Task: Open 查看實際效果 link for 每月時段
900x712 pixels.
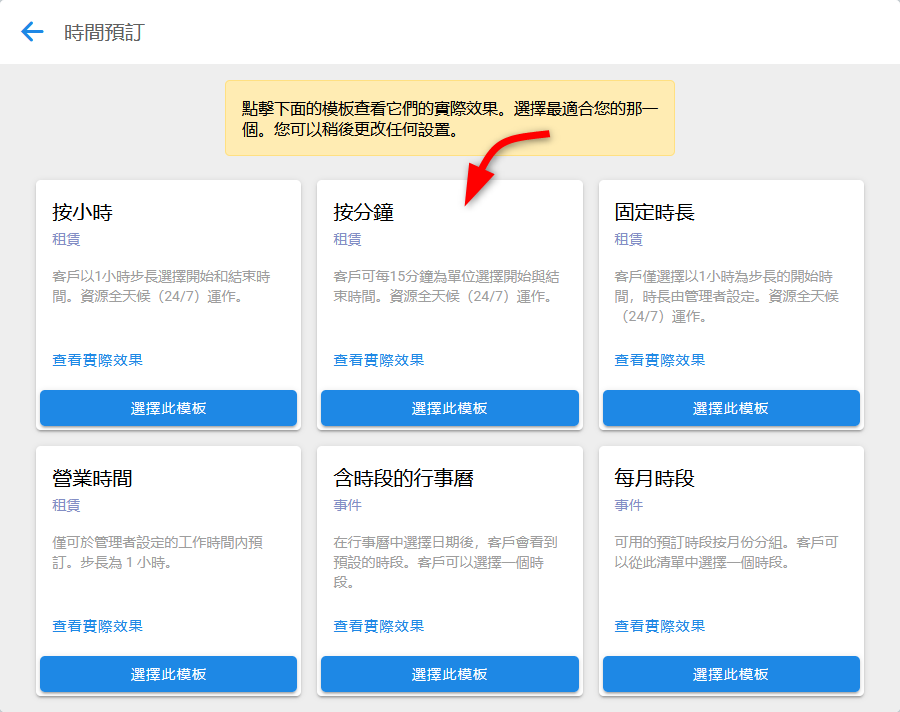Action: [x=659, y=626]
